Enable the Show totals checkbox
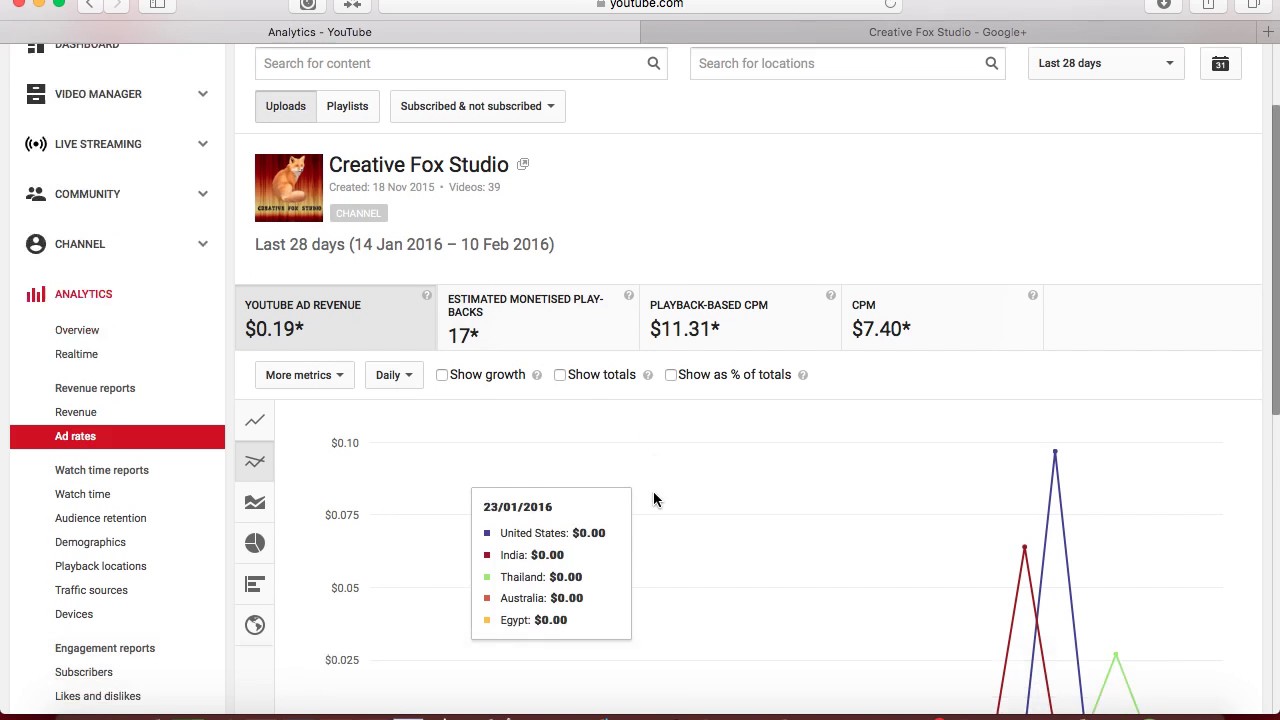1280x720 pixels. pyautogui.click(x=559, y=375)
